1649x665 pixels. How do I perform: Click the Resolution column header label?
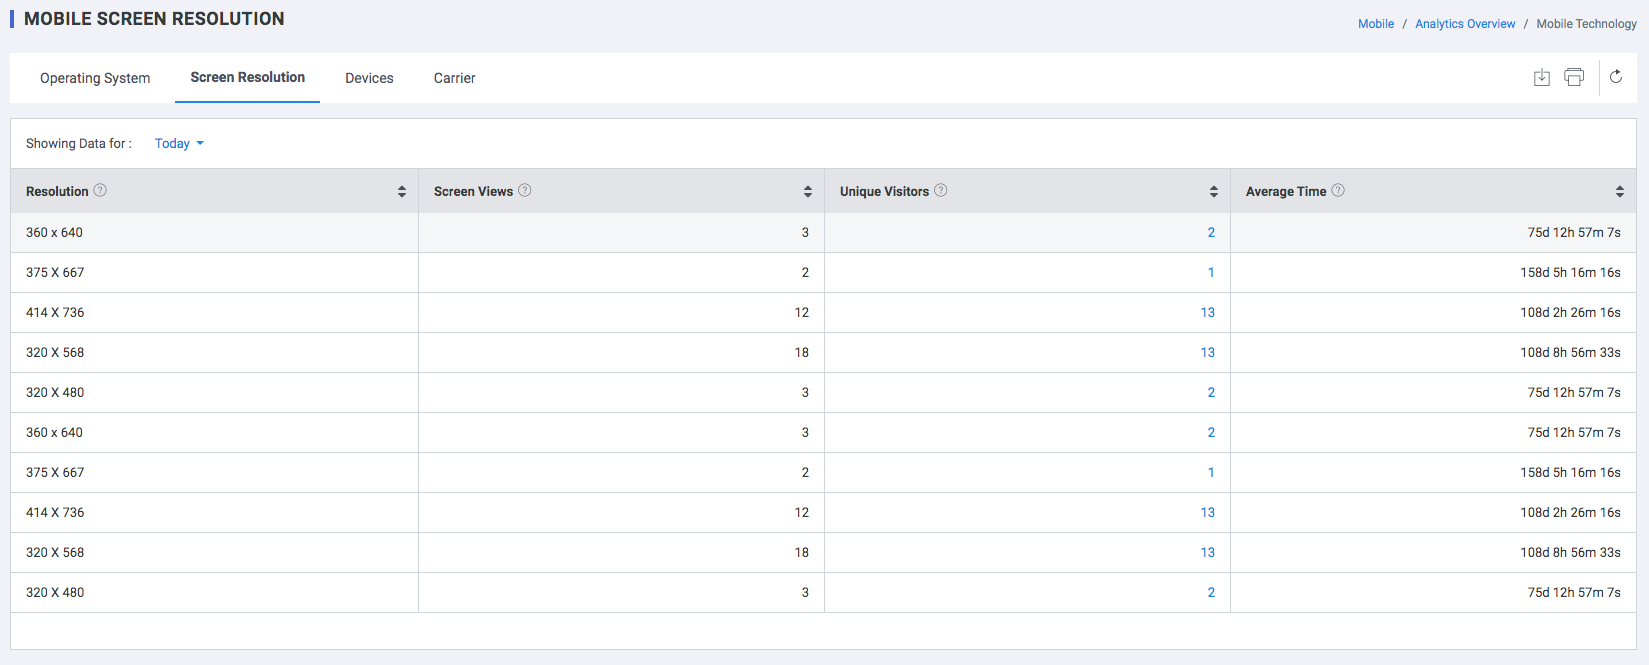tap(57, 191)
